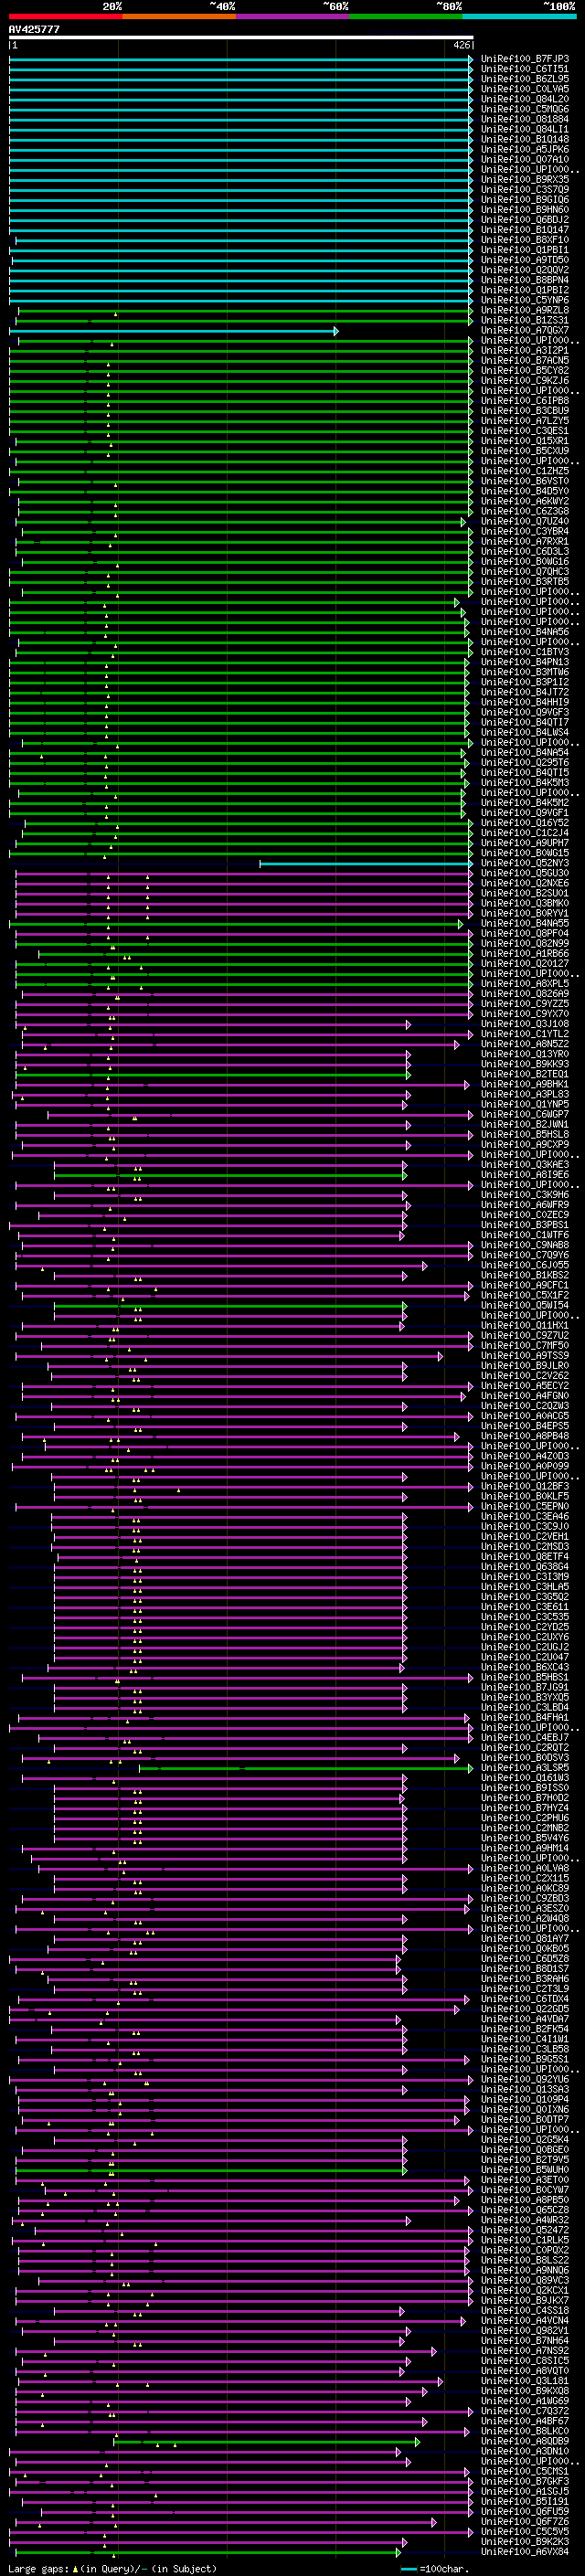The height and width of the screenshot is (2576, 585).
Task: Open the UniRef100_C6TI51 hit
Action: (525, 69)
